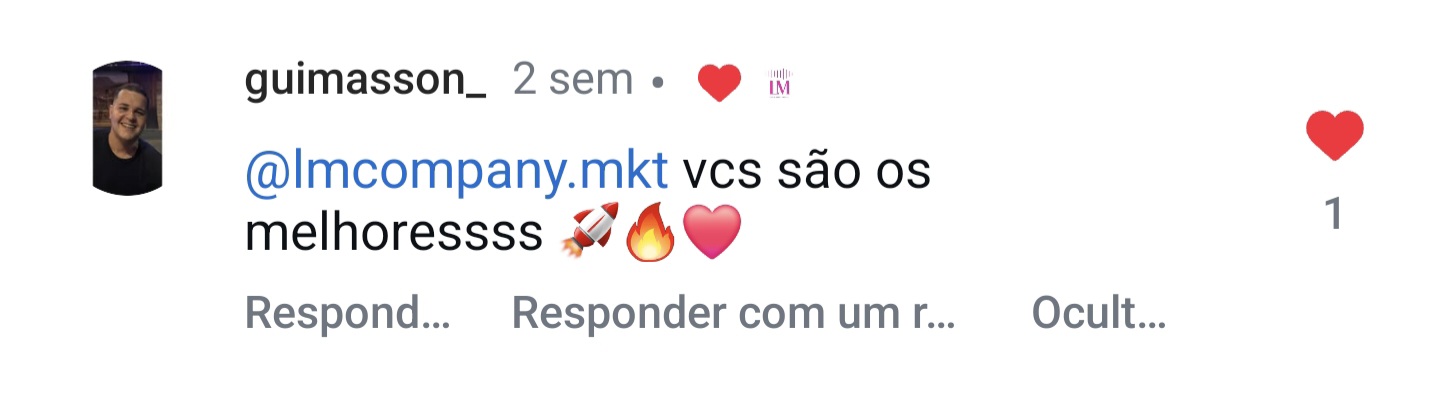Tap the truncated Respond… button
The height and width of the screenshot is (411, 1440).
pyautogui.click(x=348, y=314)
